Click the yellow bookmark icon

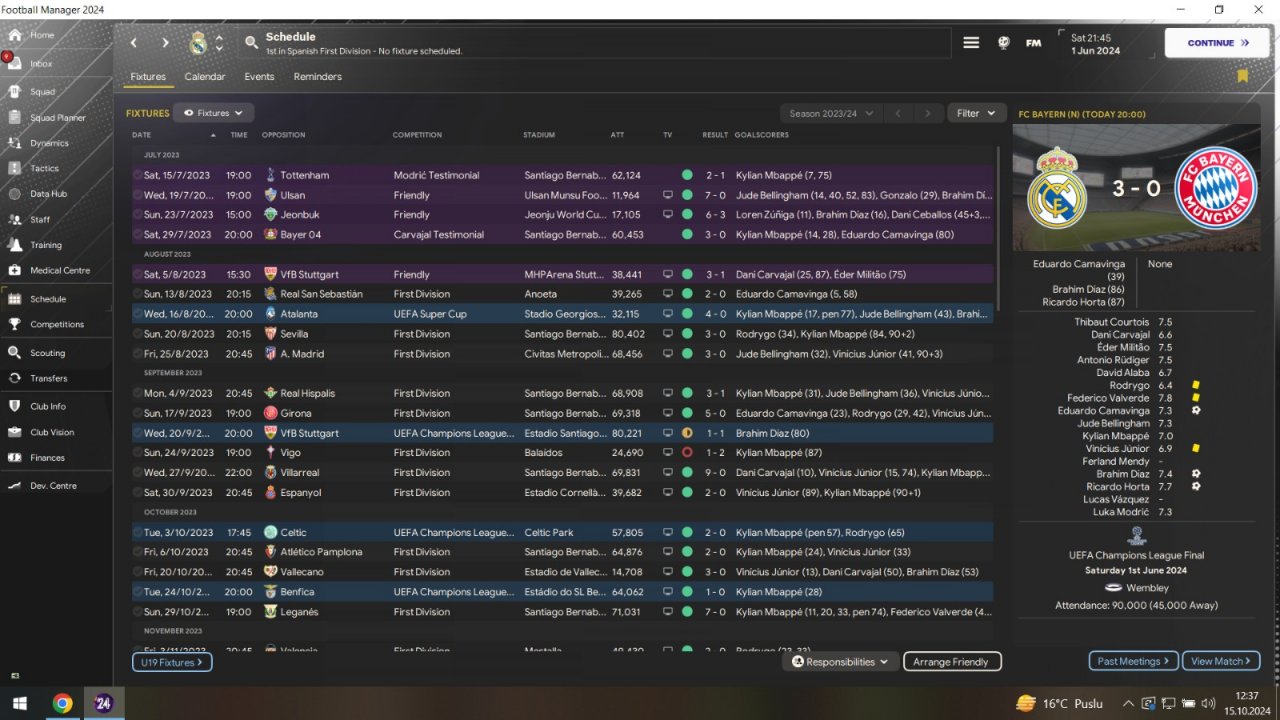point(1242,76)
